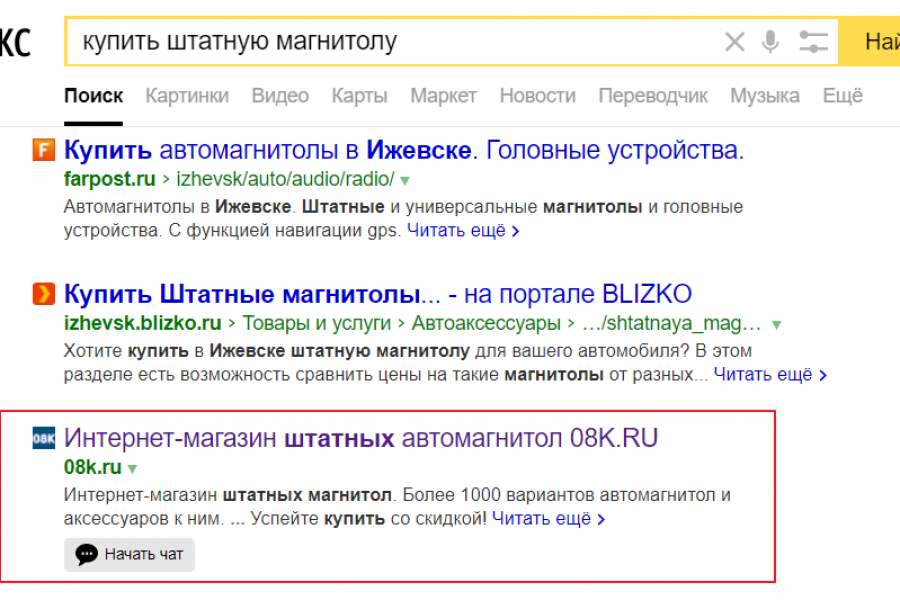Click the BLIZKO orange arrow favicon
This screenshot has width=900, height=600.
point(44,294)
